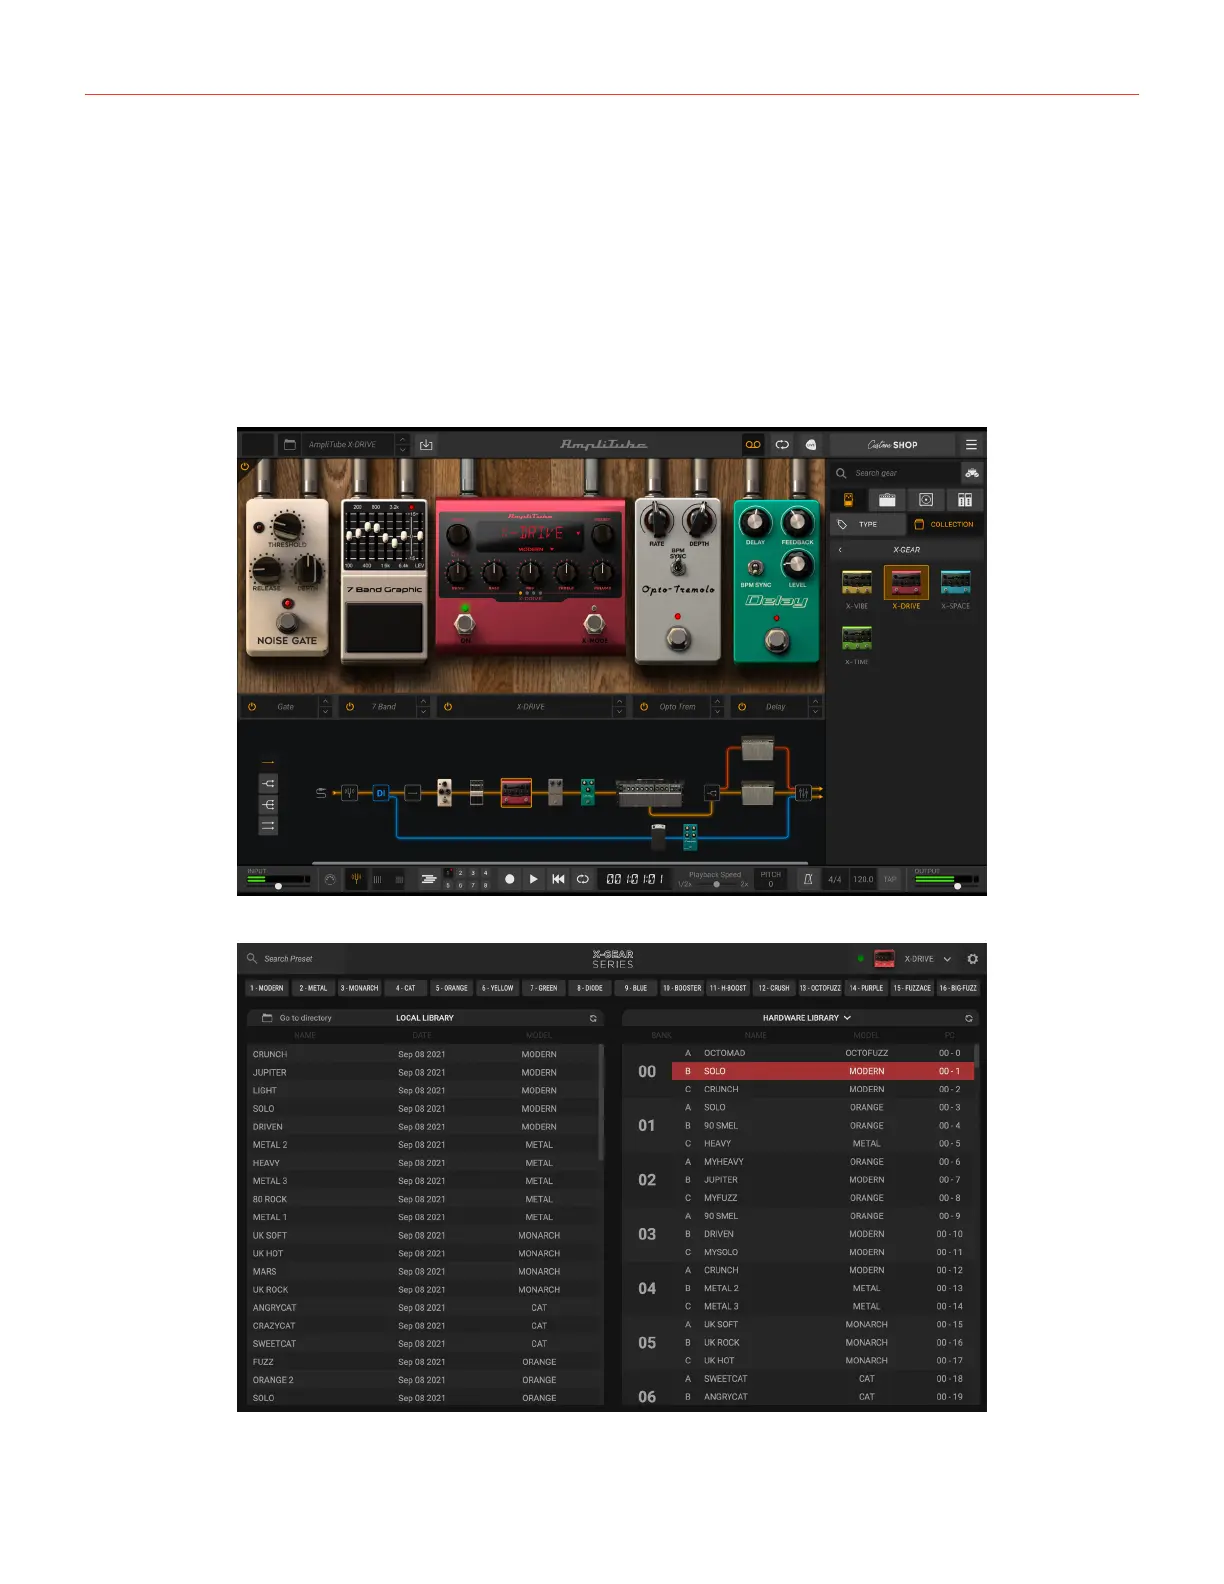Viewport: 1224px width, 1584px height.
Task: Toggle power of 7 Band slot
Action: click(350, 707)
